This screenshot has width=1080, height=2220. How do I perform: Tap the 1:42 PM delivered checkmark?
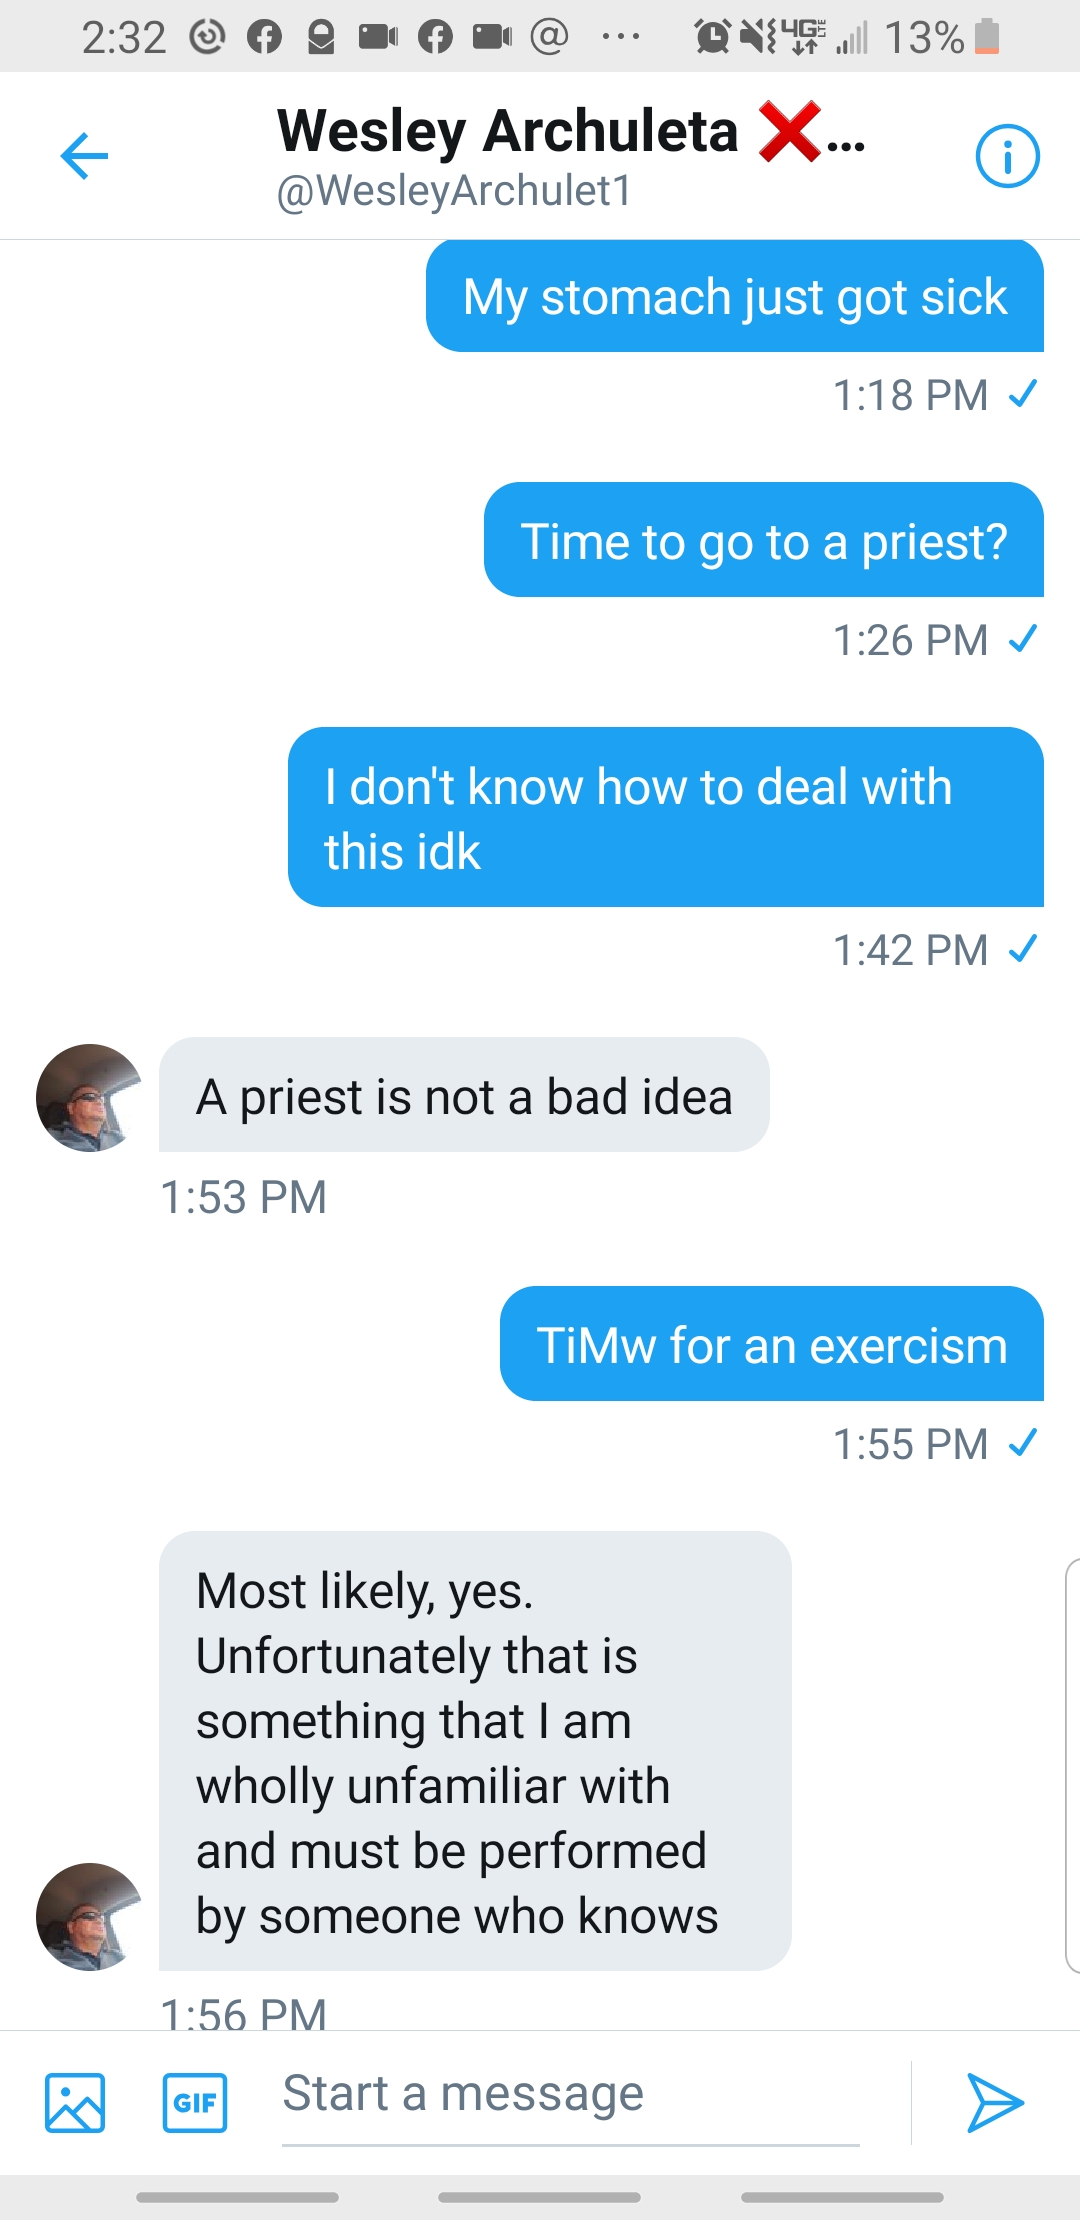1023,948
